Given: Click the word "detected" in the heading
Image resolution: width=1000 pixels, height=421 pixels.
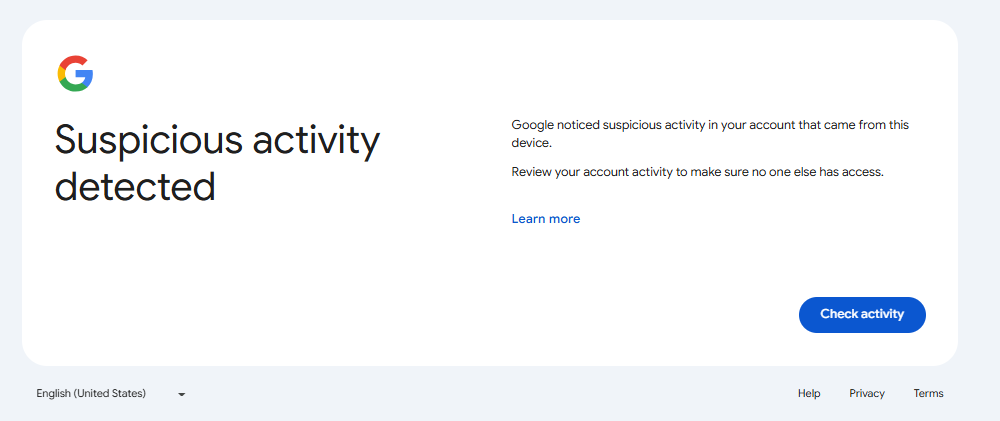Looking at the screenshot, I should coord(135,187).
